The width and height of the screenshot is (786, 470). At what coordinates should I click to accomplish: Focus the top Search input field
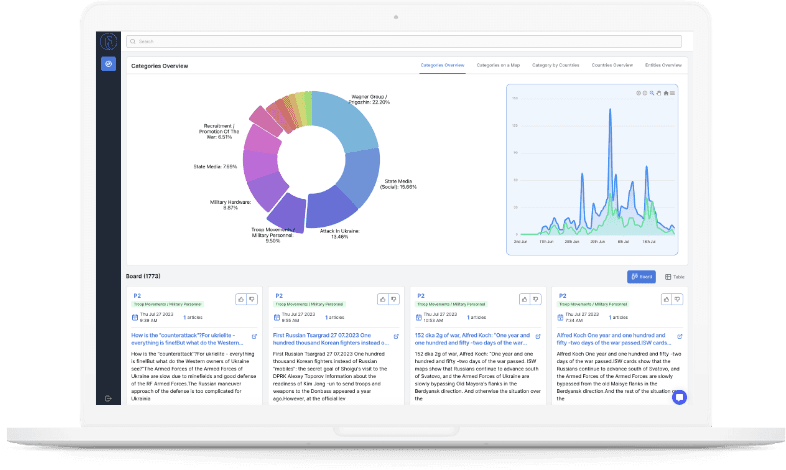(x=404, y=42)
